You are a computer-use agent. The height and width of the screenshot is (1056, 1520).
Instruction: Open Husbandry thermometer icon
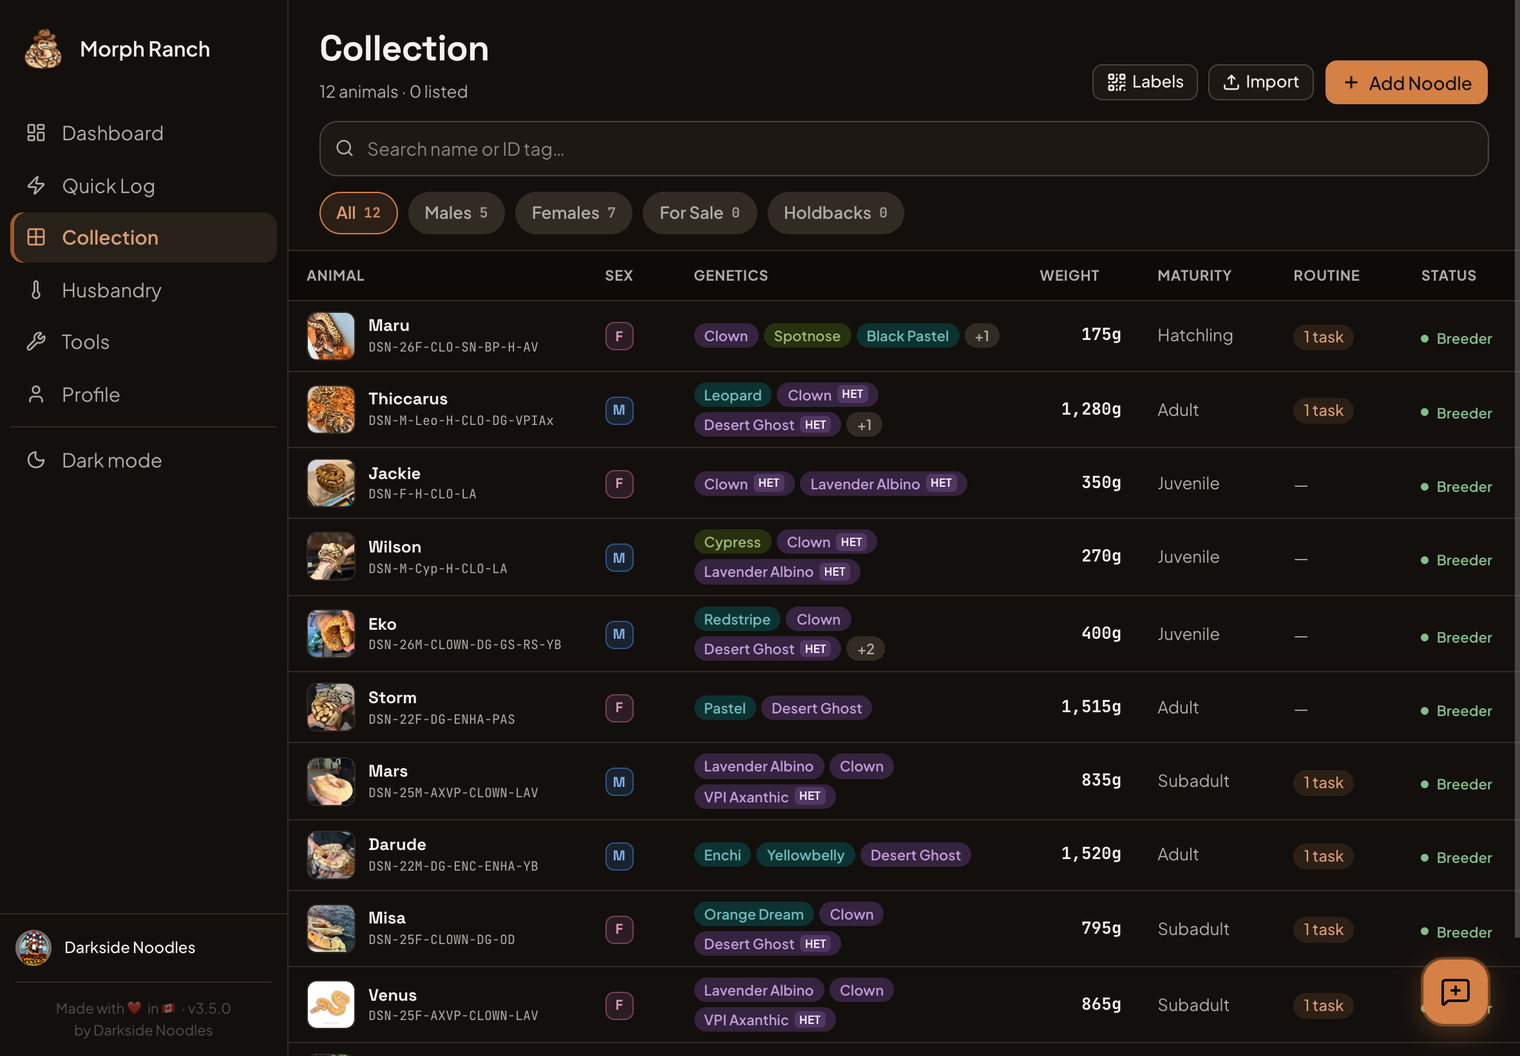36,290
